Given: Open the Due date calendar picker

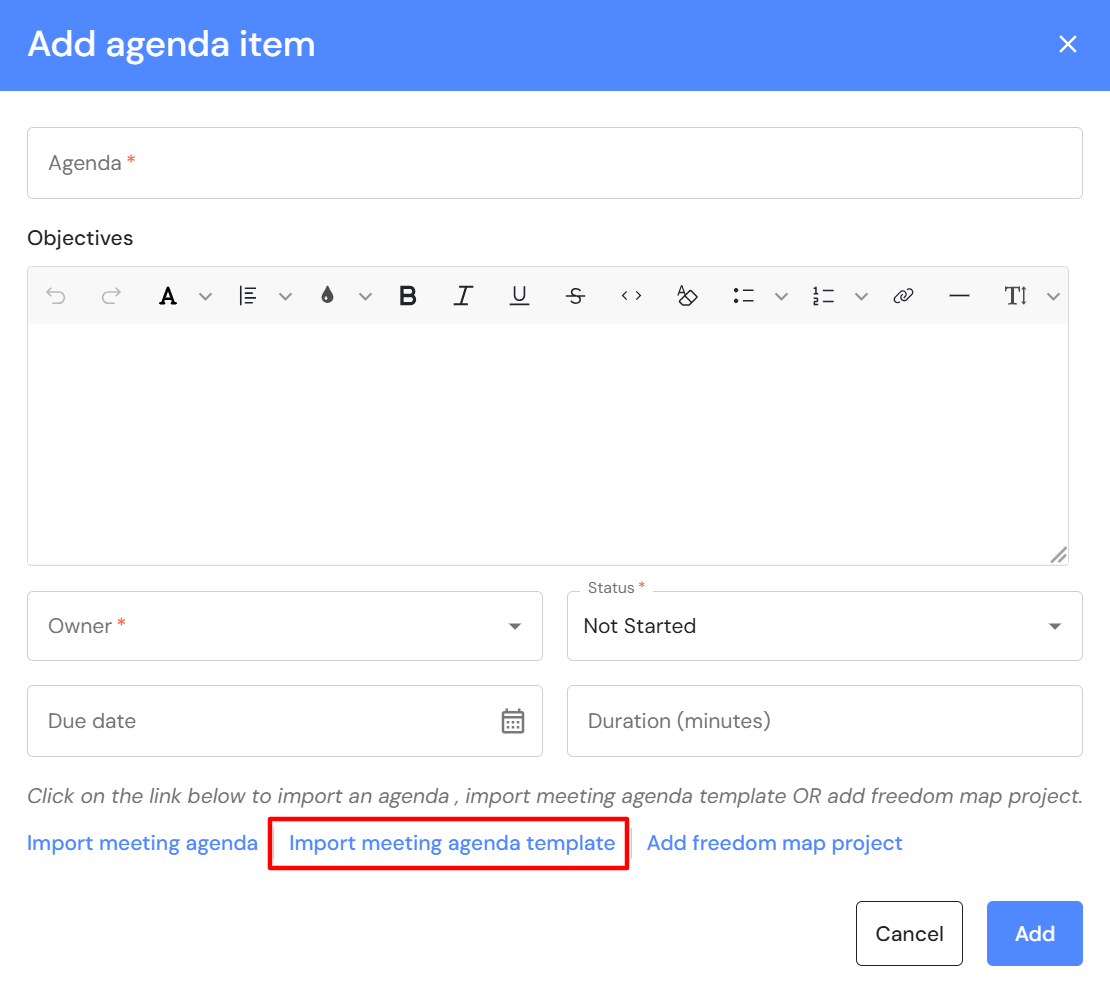Looking at the screenshot, I should [x=513, y=721].
